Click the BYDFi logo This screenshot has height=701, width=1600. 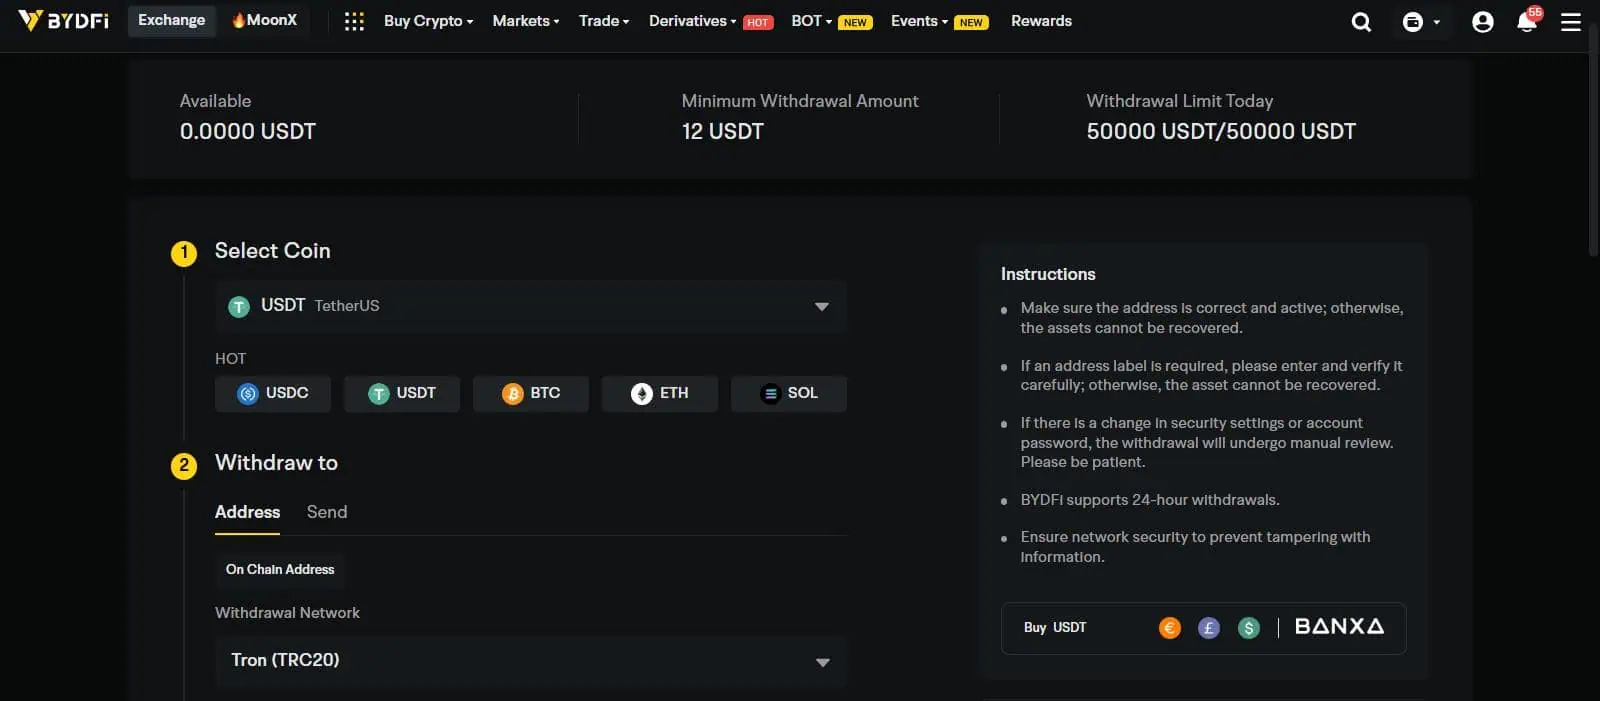(63, 20)
